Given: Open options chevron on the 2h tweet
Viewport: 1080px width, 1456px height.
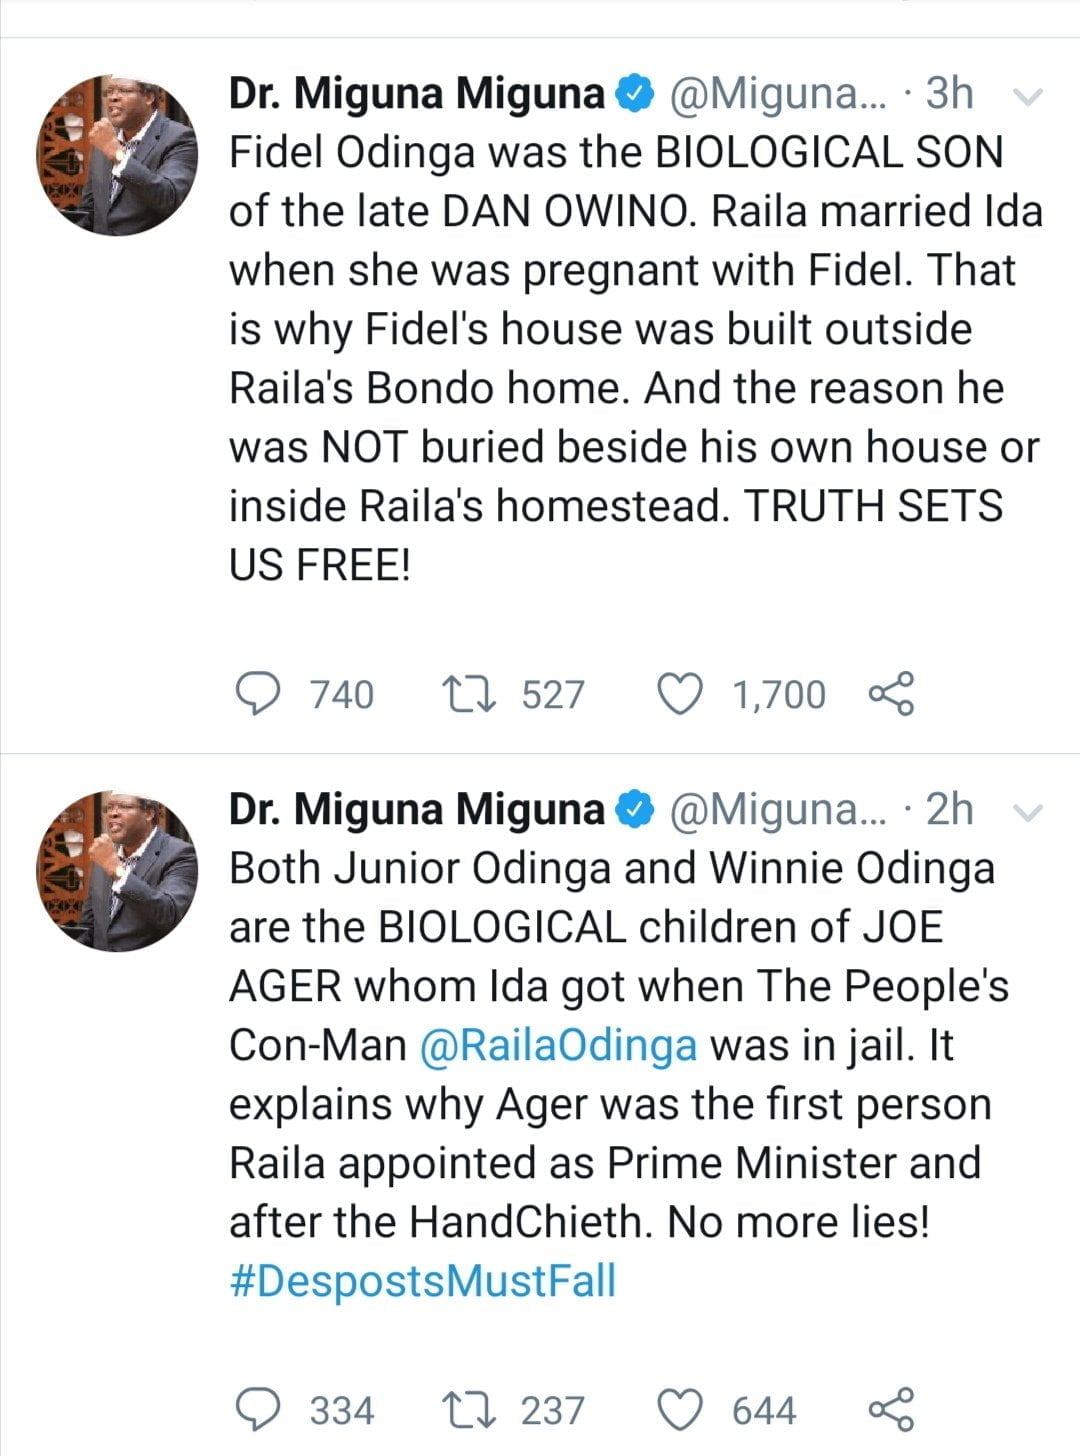Looking at the screenshot, I should point(1027,812).
